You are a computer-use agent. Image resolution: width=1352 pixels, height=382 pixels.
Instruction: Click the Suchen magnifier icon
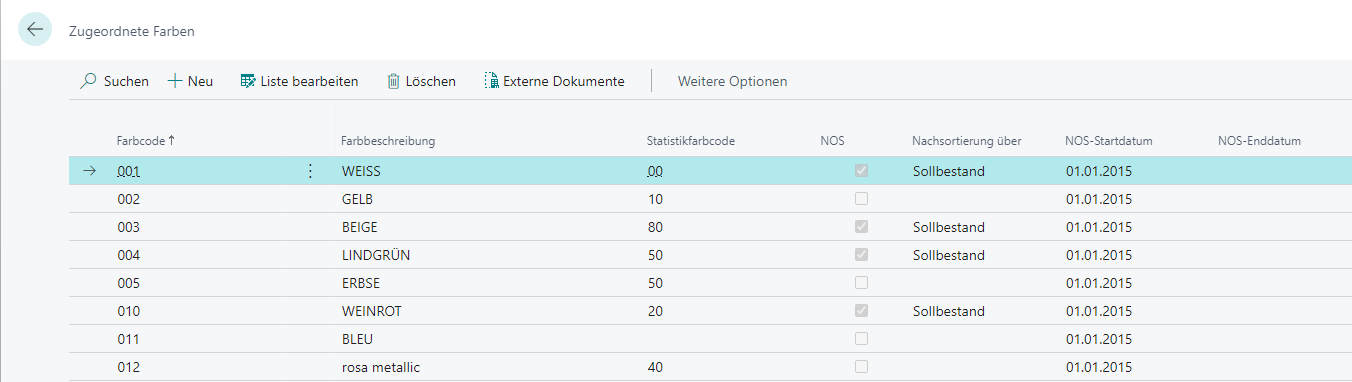click(x=88, y=81)
